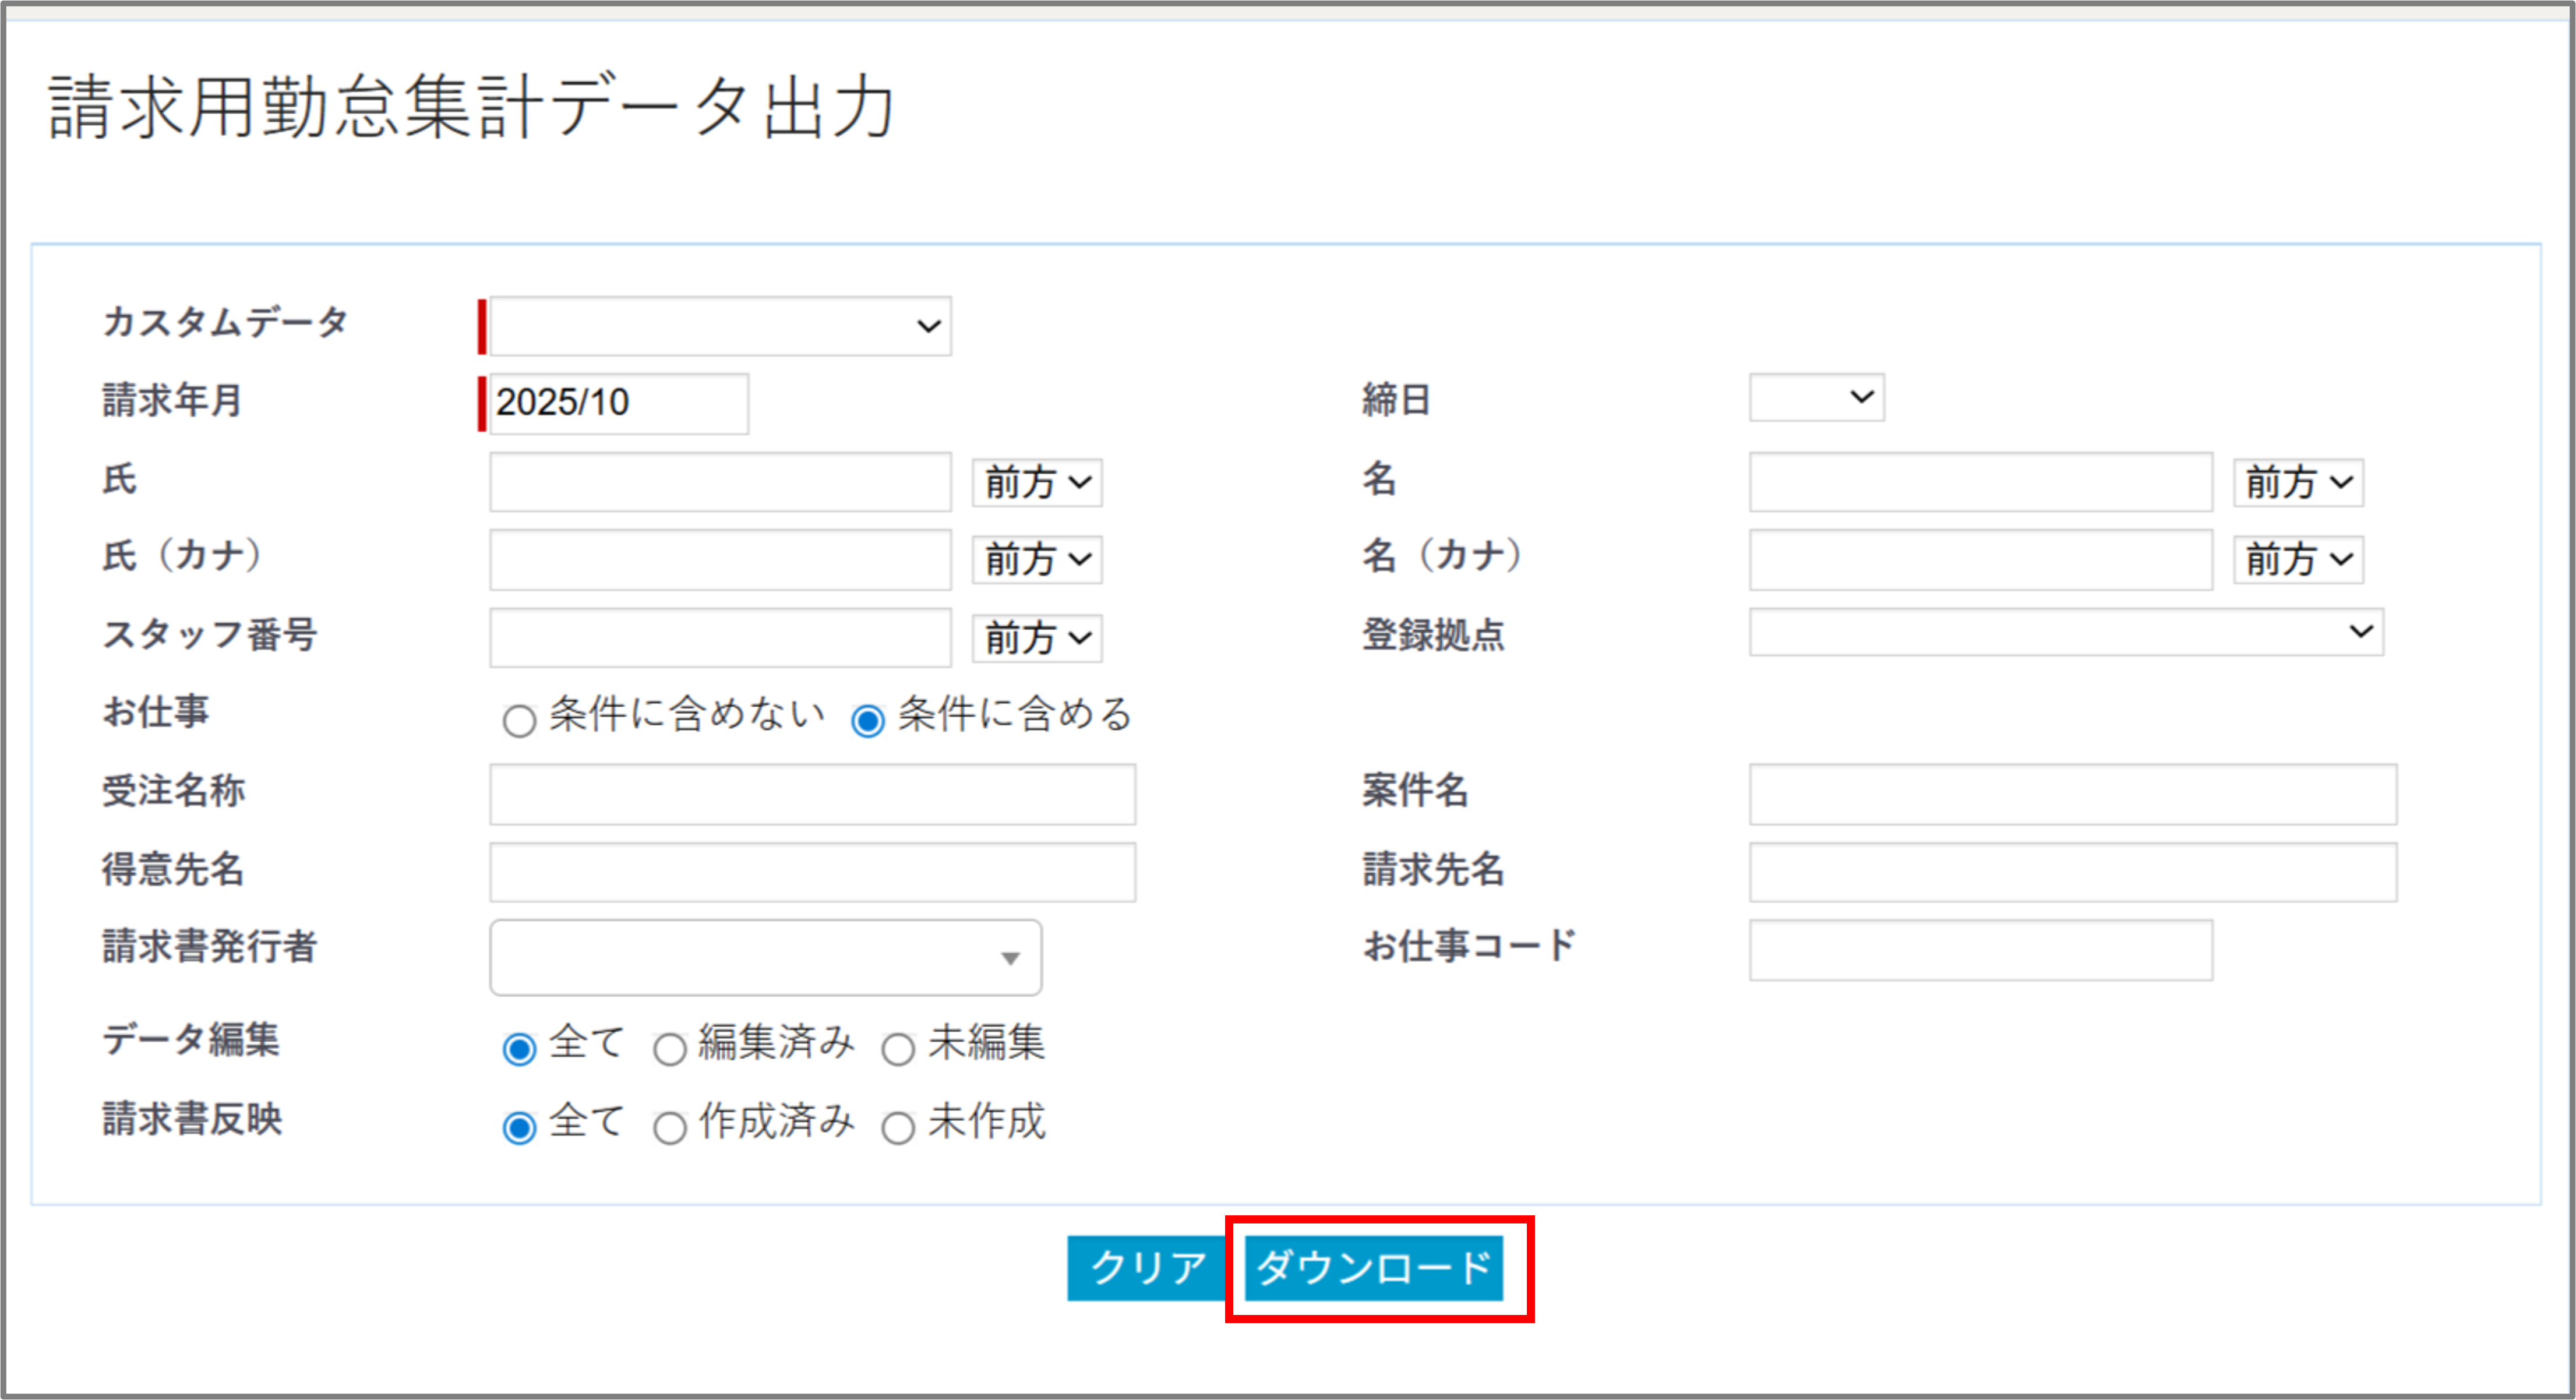The width and height of the screenshot is (2576, 1400).
Task: Open the 前方 dropdown next to 氏
Action: pos(1037,483)
